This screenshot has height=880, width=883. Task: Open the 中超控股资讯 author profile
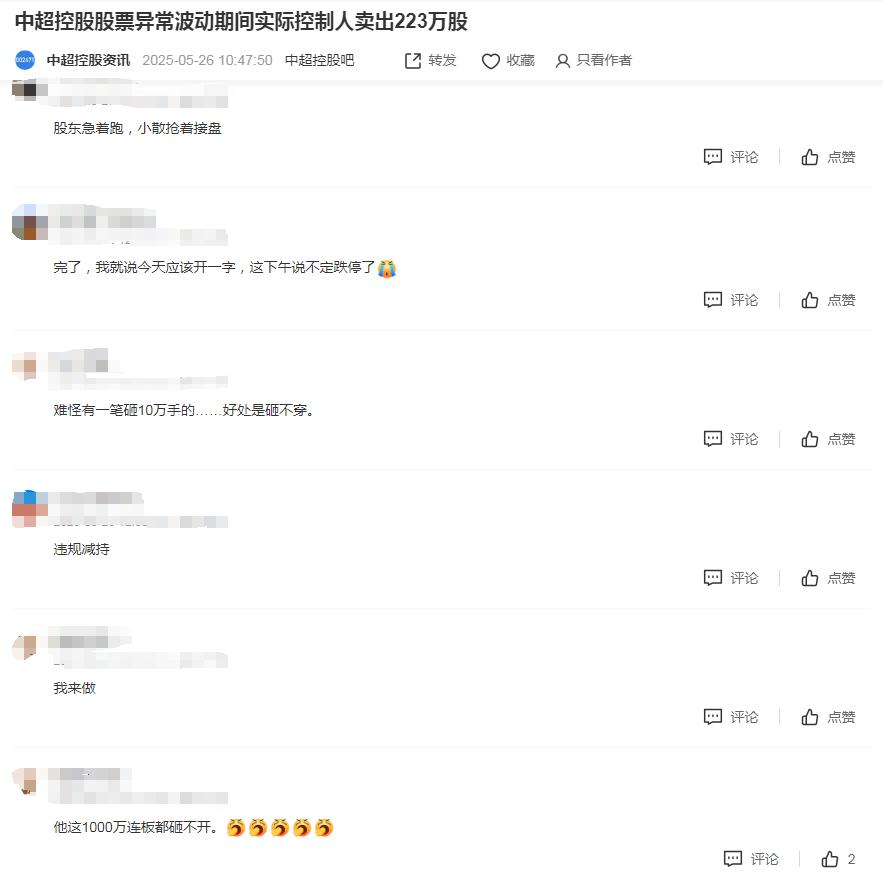88,60
